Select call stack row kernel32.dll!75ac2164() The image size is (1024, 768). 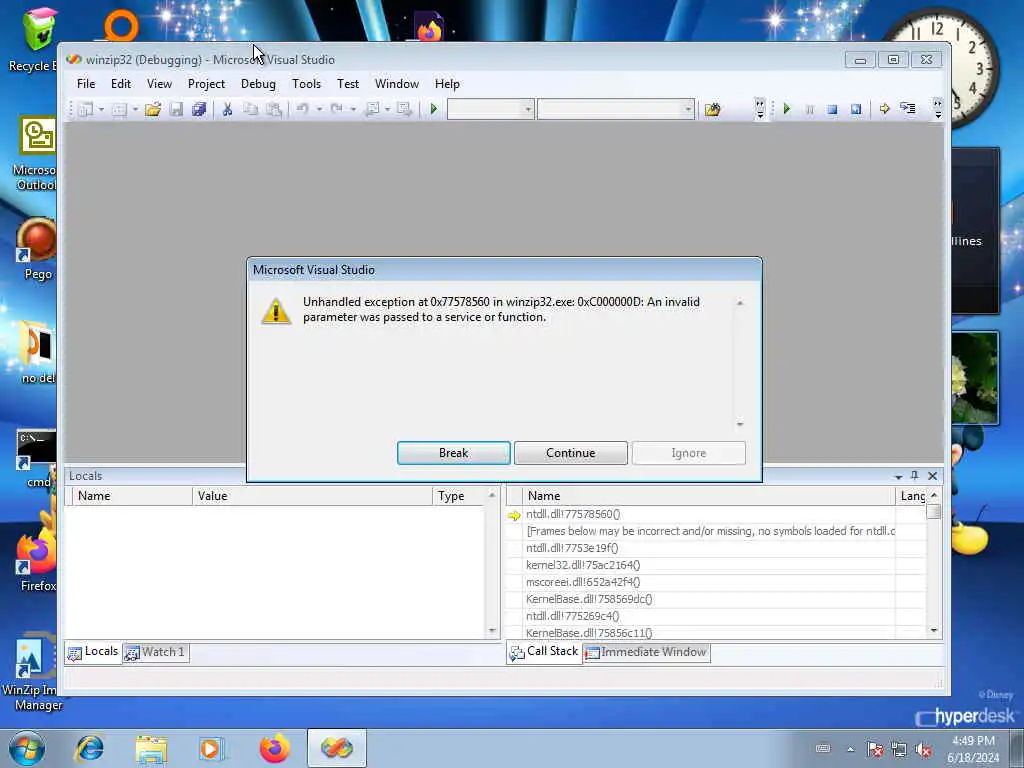pyautogui.click(x=715, y=565)
